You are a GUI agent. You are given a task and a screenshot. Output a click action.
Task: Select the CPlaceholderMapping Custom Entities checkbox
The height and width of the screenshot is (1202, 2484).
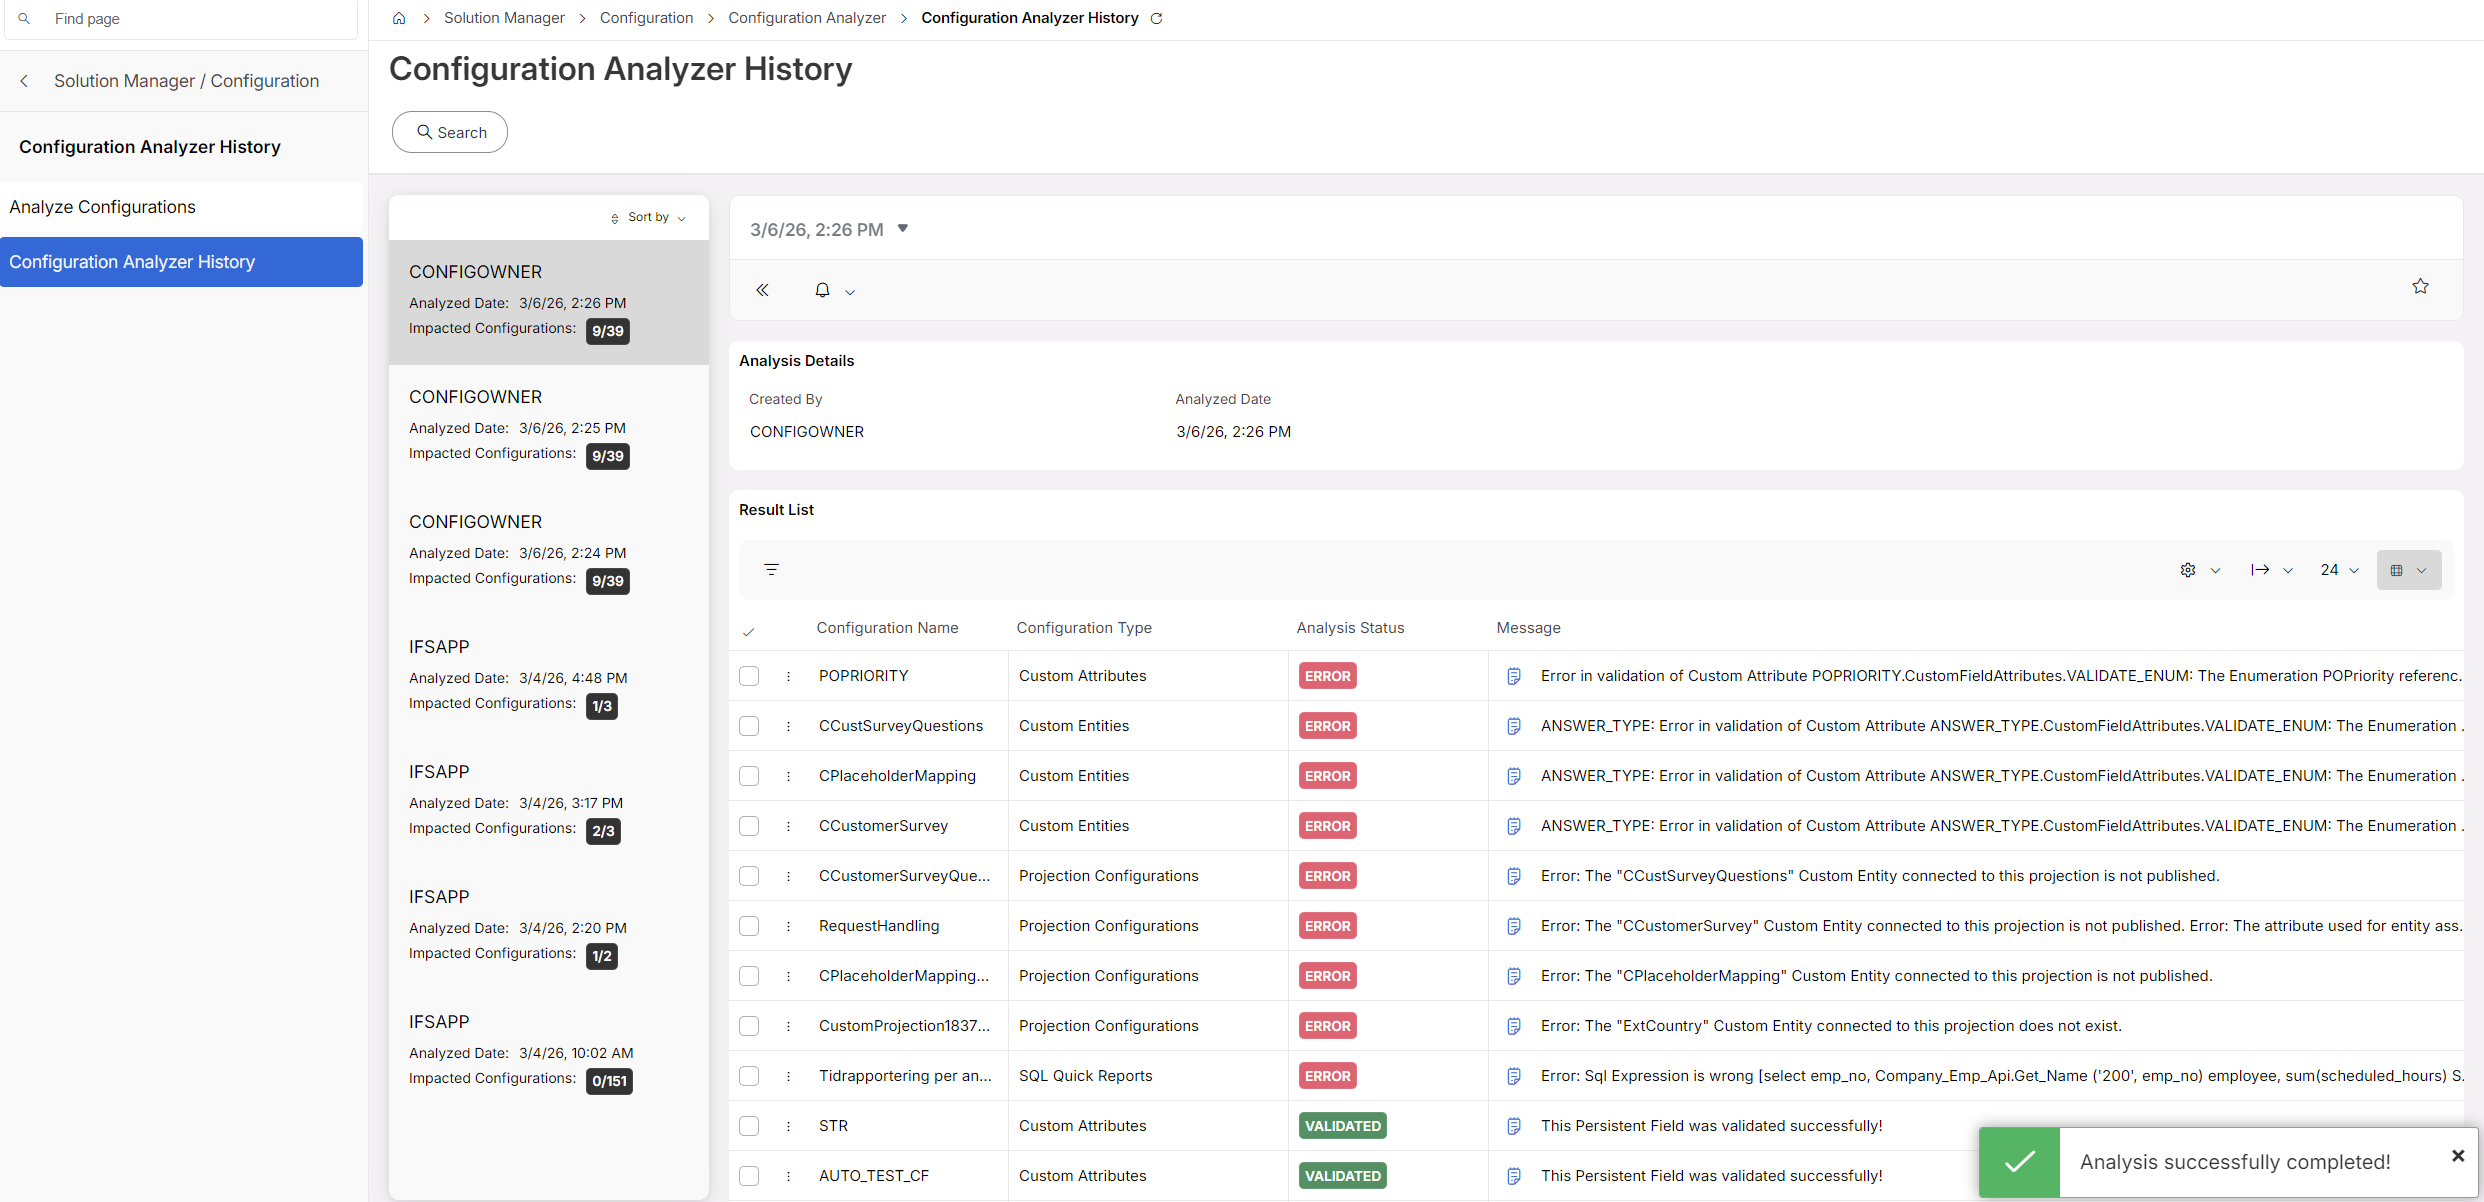point(749,776)
